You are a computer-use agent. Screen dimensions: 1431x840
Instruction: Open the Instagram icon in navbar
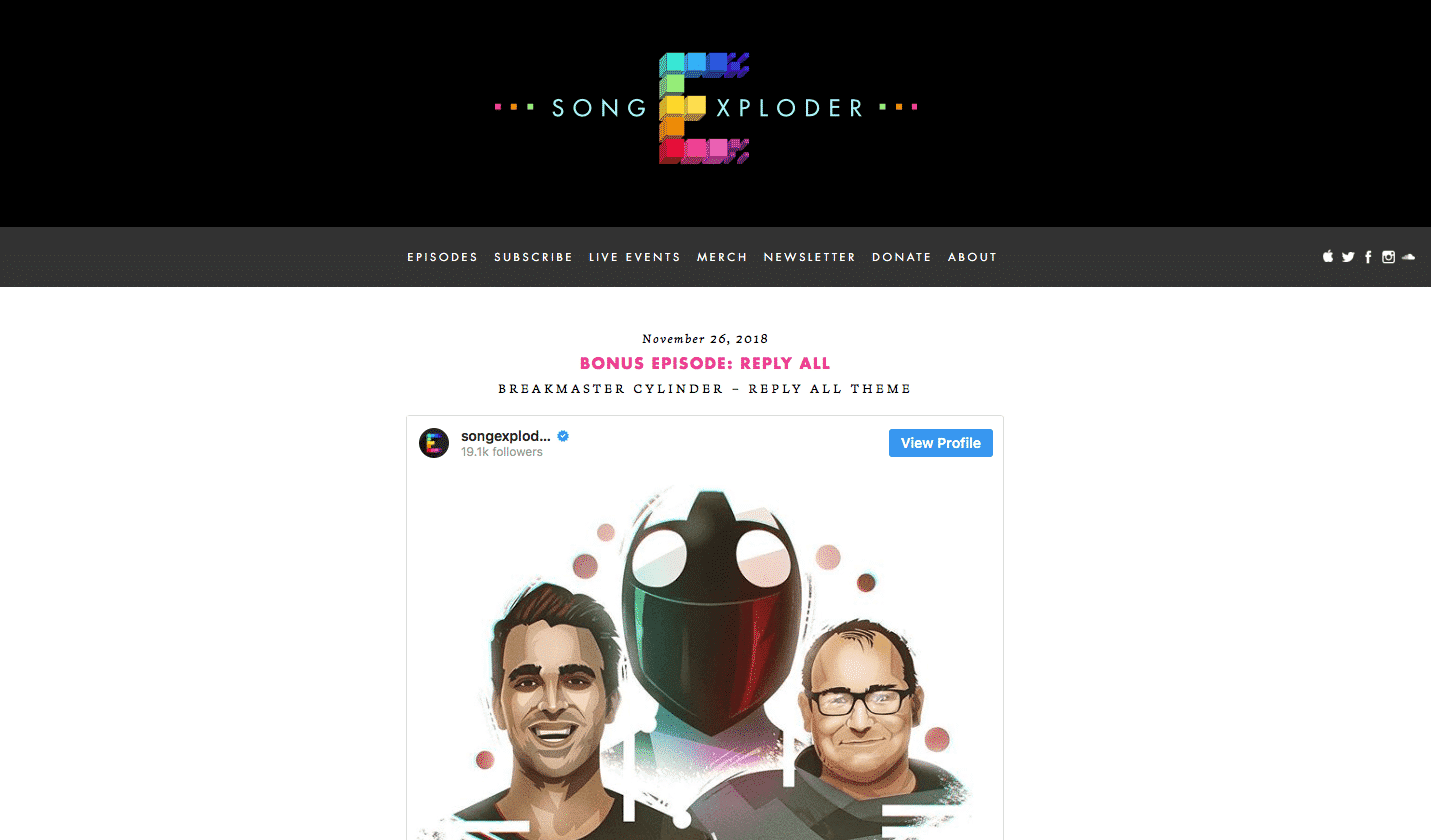(1388, 257)
